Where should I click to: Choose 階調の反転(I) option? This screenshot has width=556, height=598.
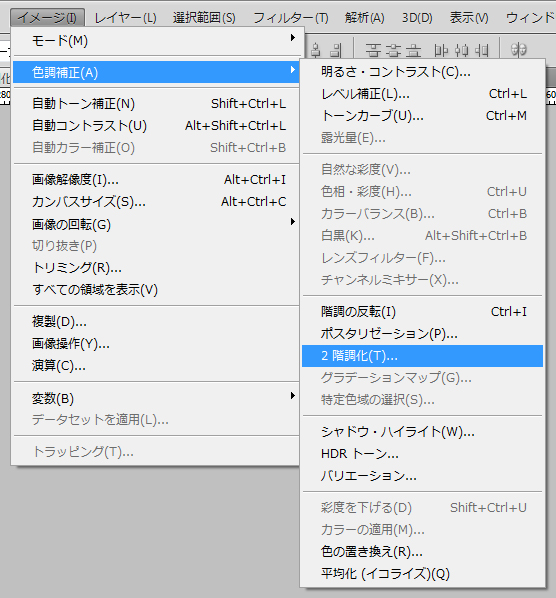(x=422, y=312)
